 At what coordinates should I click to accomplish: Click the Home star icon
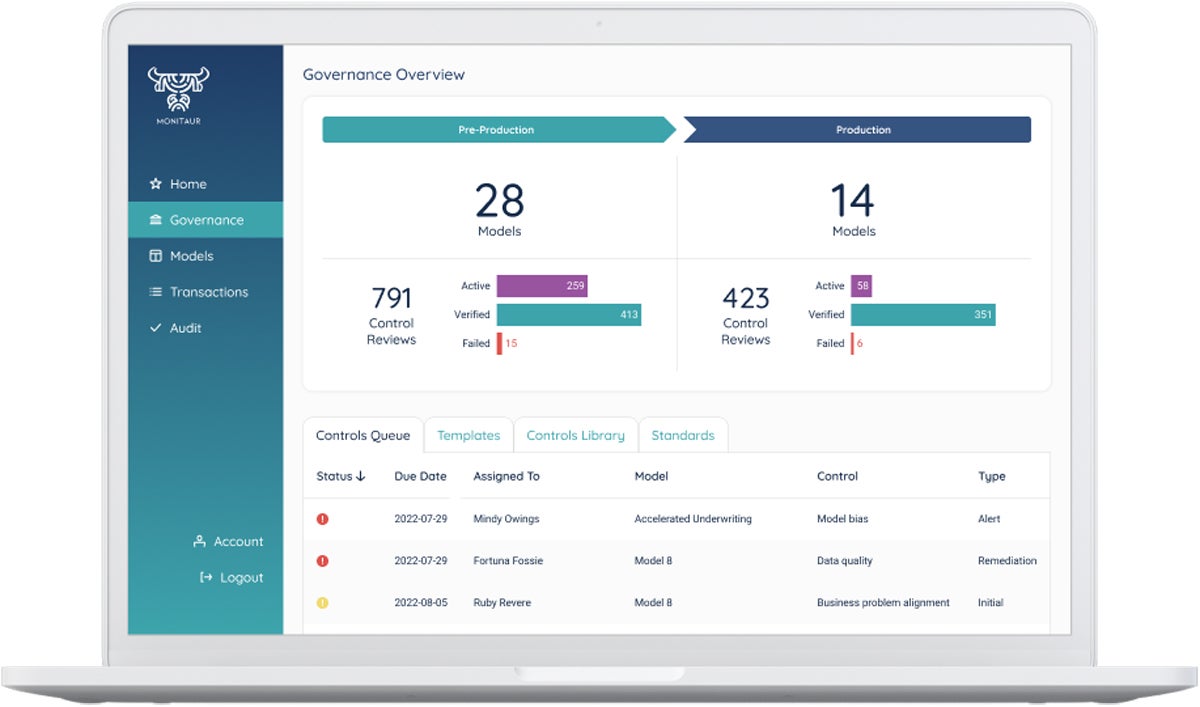[x=155, y=184]
